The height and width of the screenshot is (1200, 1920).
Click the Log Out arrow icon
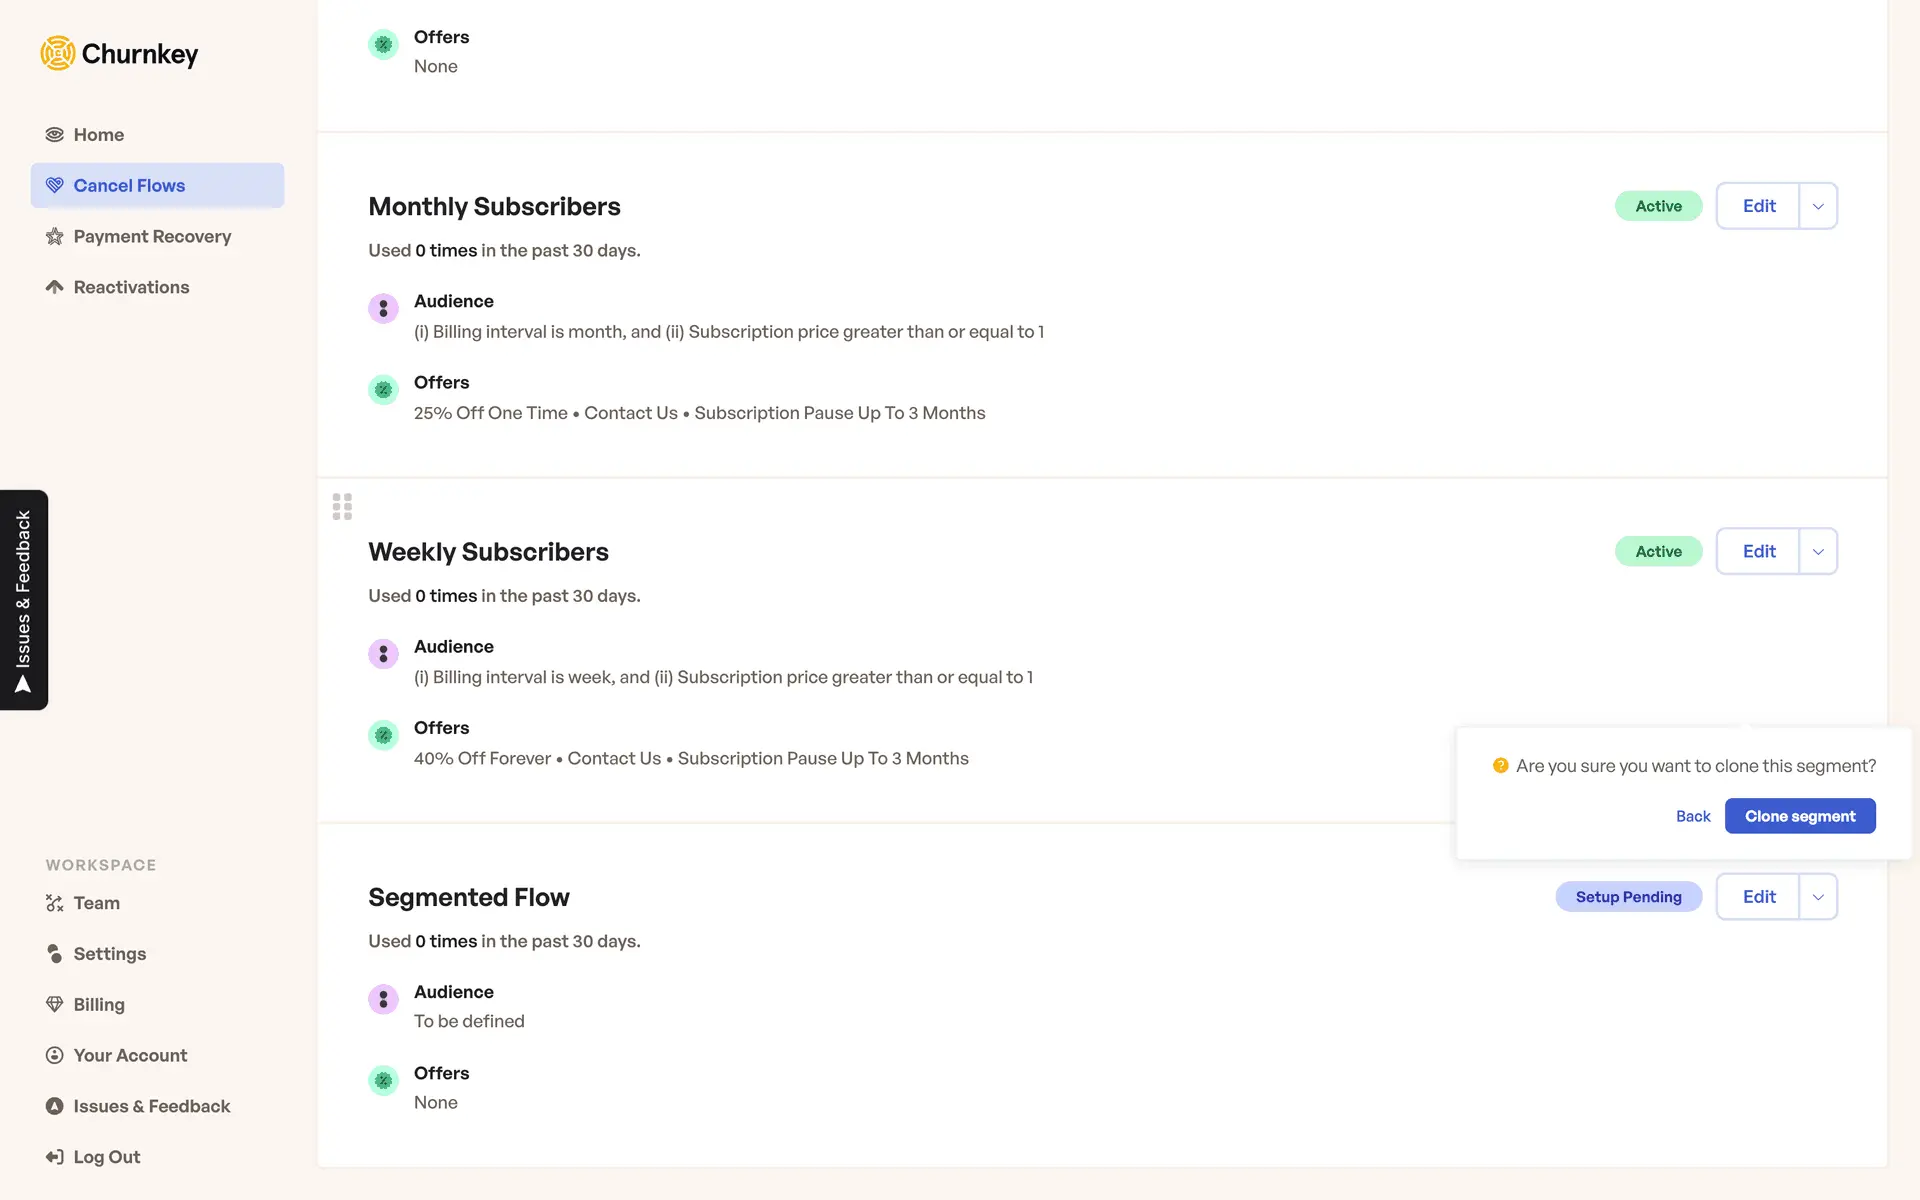pyautogui.click(x=54, y=1157)
